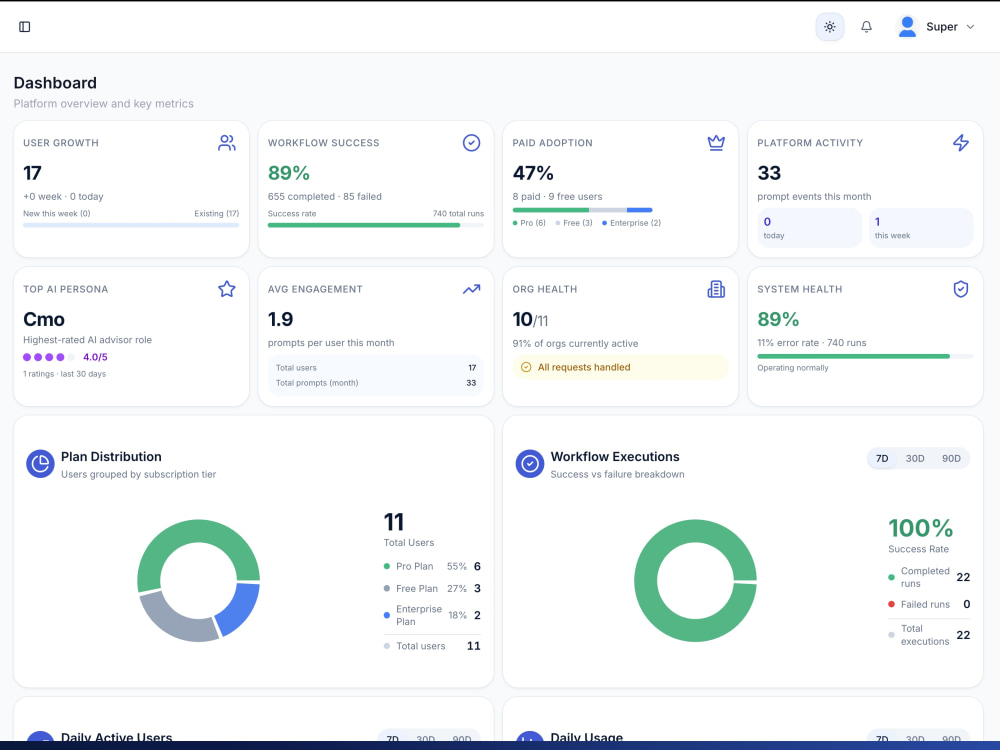Click the Completed runs legend entry
The height and width of the screenshot is (750, 1000).
(x=929, y=577)
